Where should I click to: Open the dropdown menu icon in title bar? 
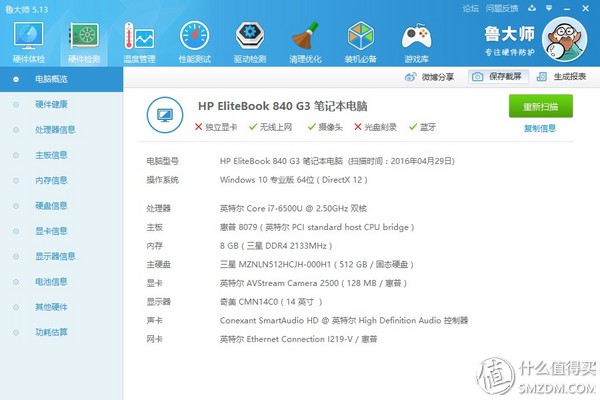[x=549, y=8]
